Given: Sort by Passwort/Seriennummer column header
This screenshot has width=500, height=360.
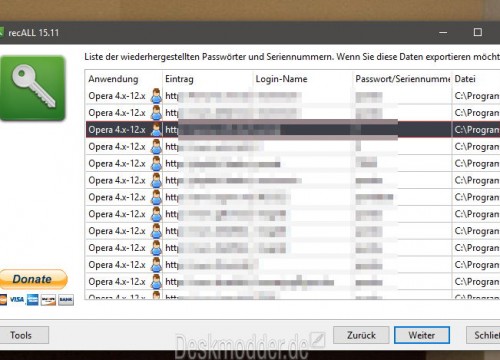Looking at the screenshot, I should point(402,79).
